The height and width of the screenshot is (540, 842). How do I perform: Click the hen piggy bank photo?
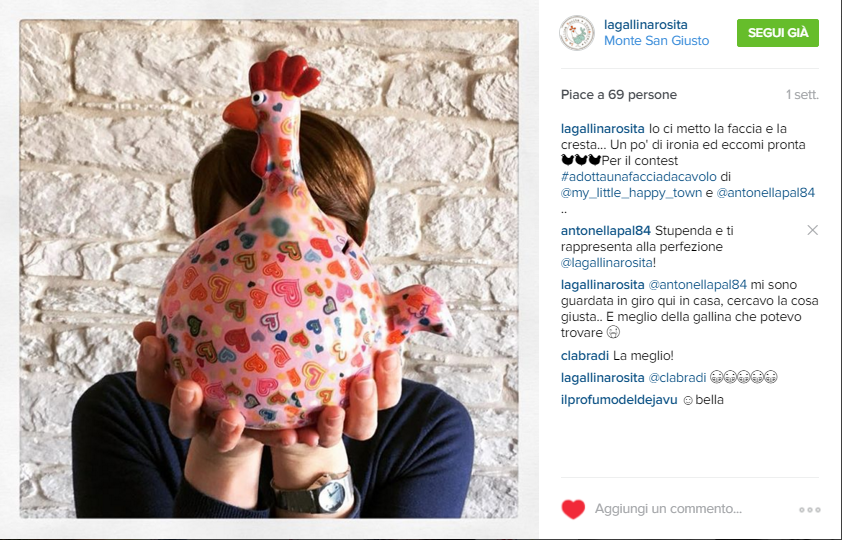pos(269,269)
